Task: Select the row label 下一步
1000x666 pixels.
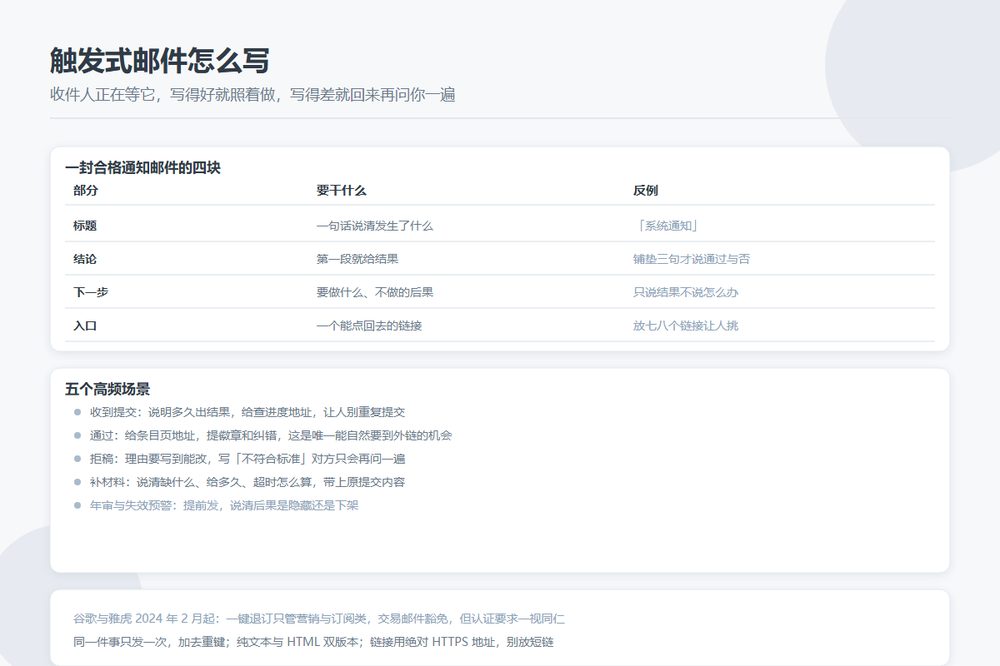Action: 91,292
